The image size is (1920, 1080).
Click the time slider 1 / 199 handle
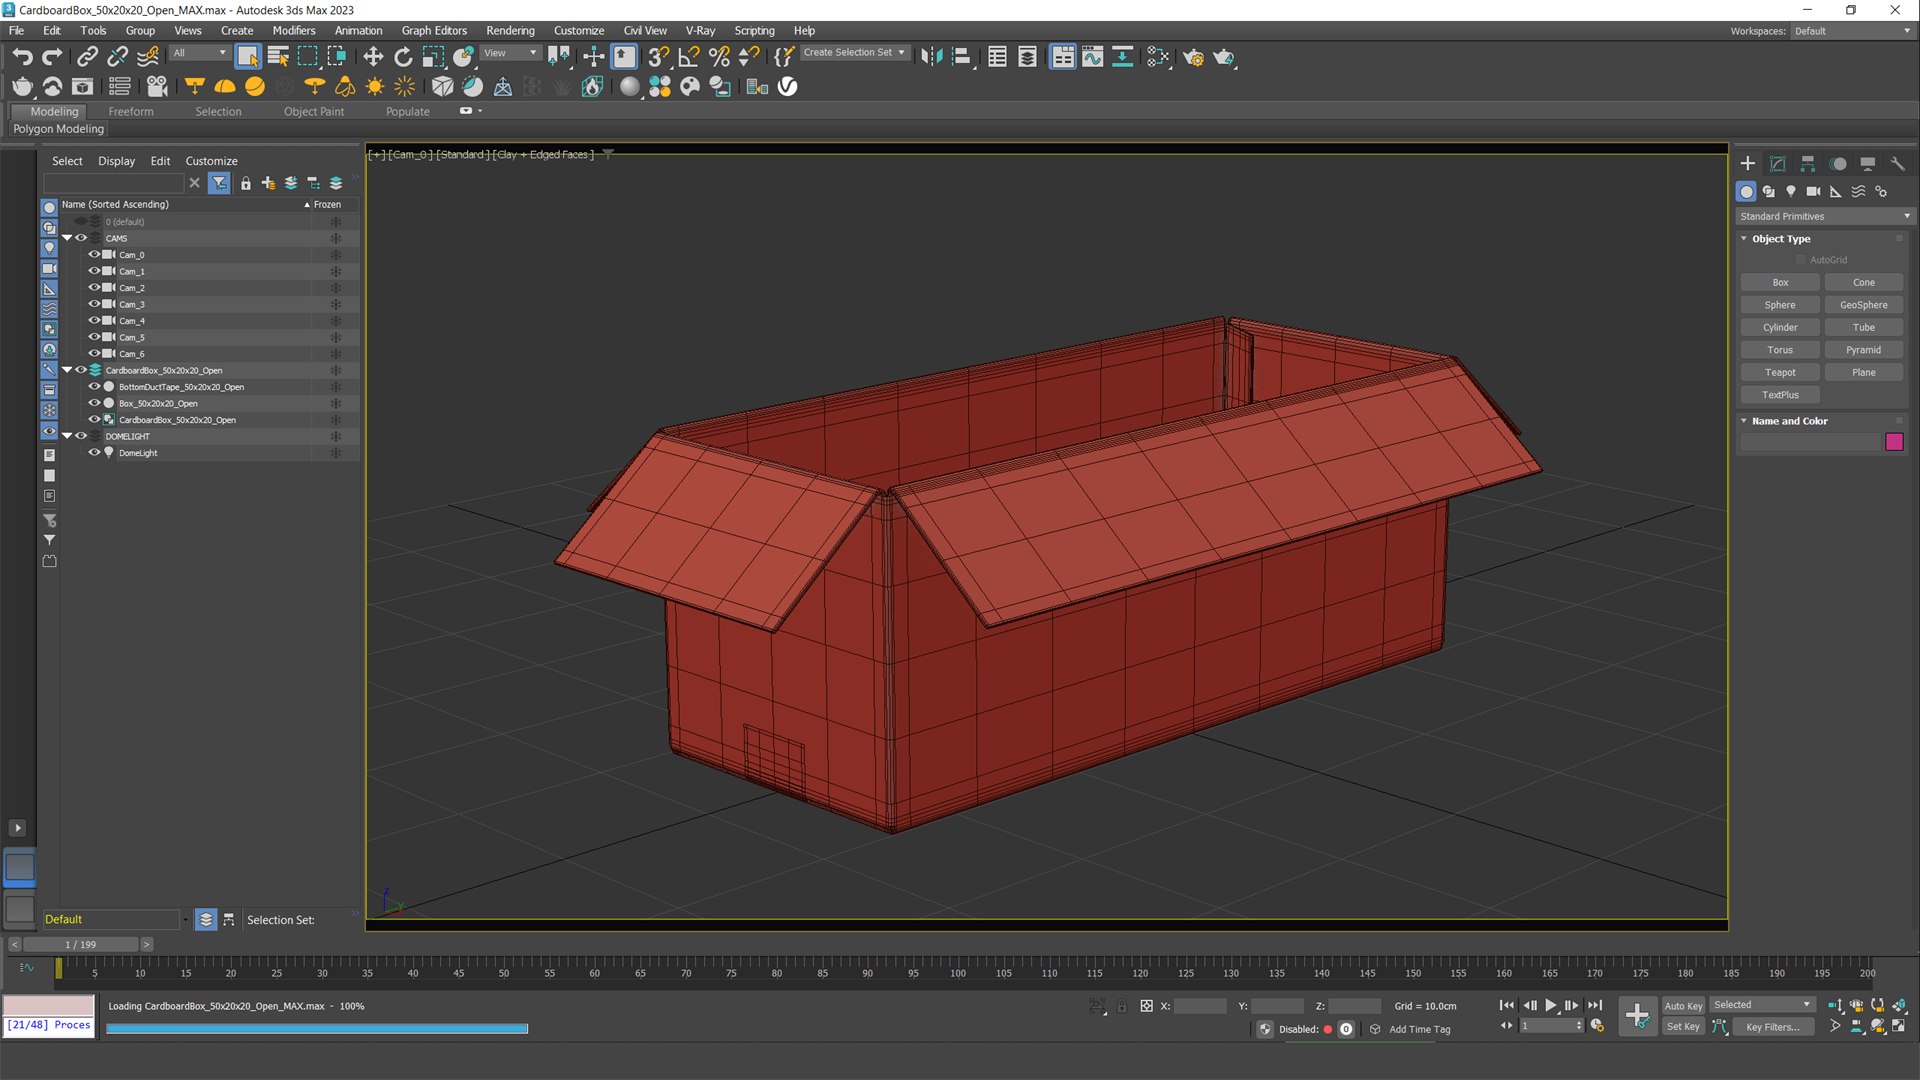81,944
